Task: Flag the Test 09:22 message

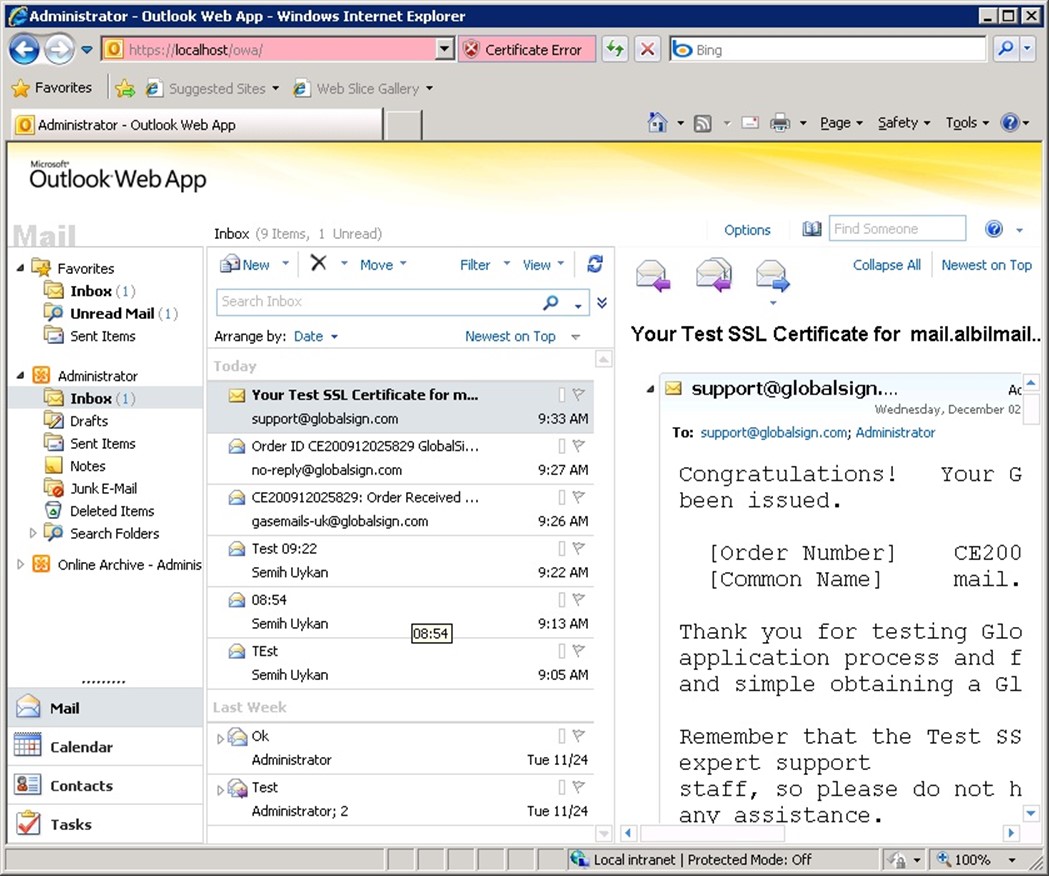Action: coord(578,548)
